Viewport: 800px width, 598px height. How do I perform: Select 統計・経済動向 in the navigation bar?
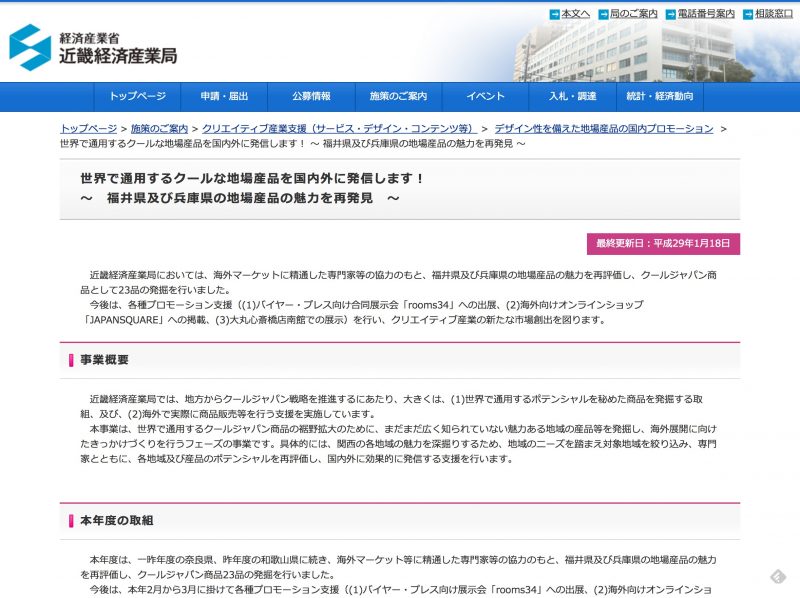(660, 96)
